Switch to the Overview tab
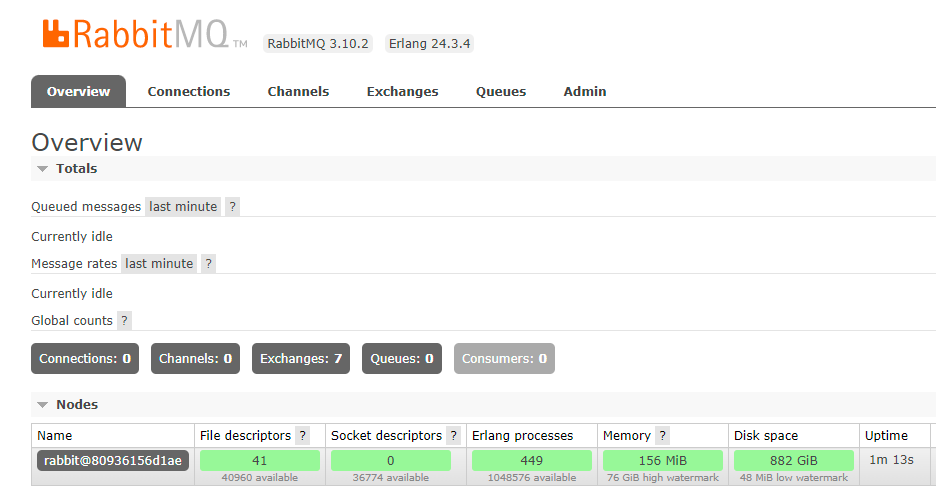The width and height of the screenshot is (936, 490). (78, 91)
